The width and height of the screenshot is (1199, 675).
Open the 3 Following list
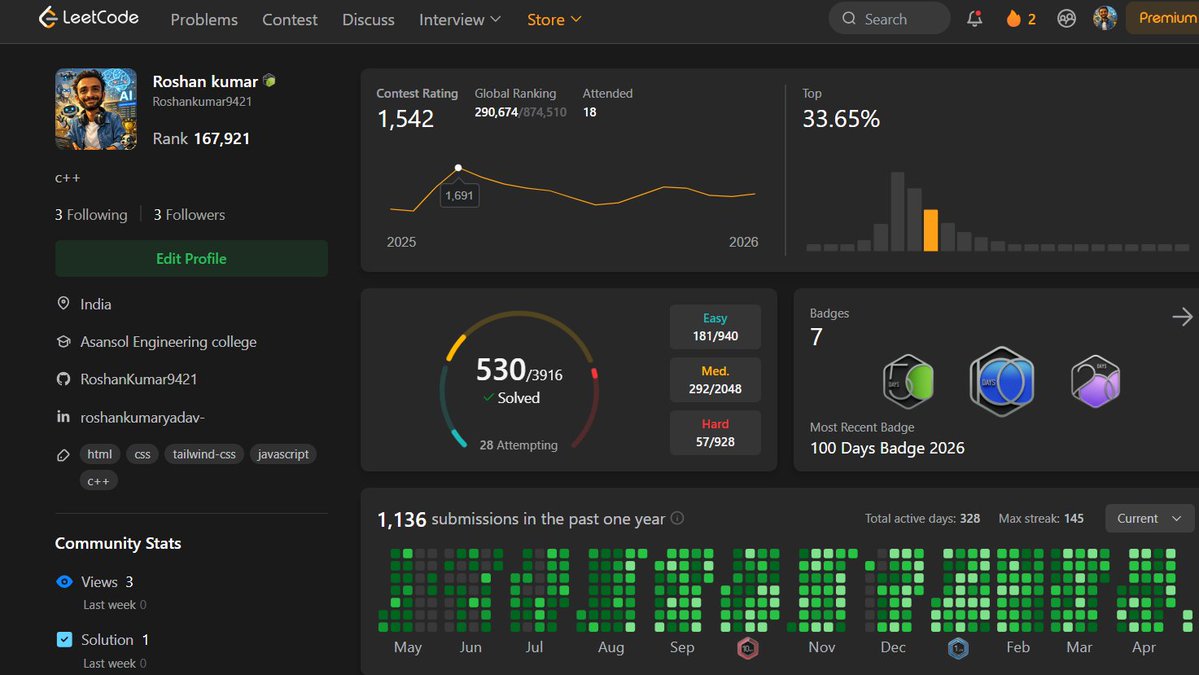coord(91,215)
